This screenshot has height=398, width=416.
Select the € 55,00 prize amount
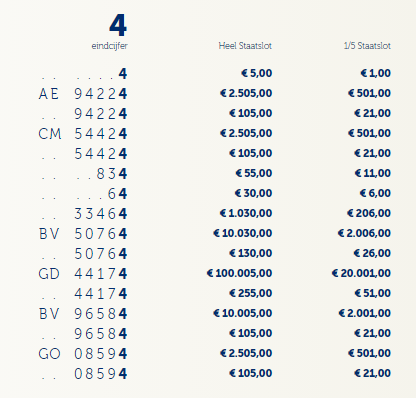254,173
